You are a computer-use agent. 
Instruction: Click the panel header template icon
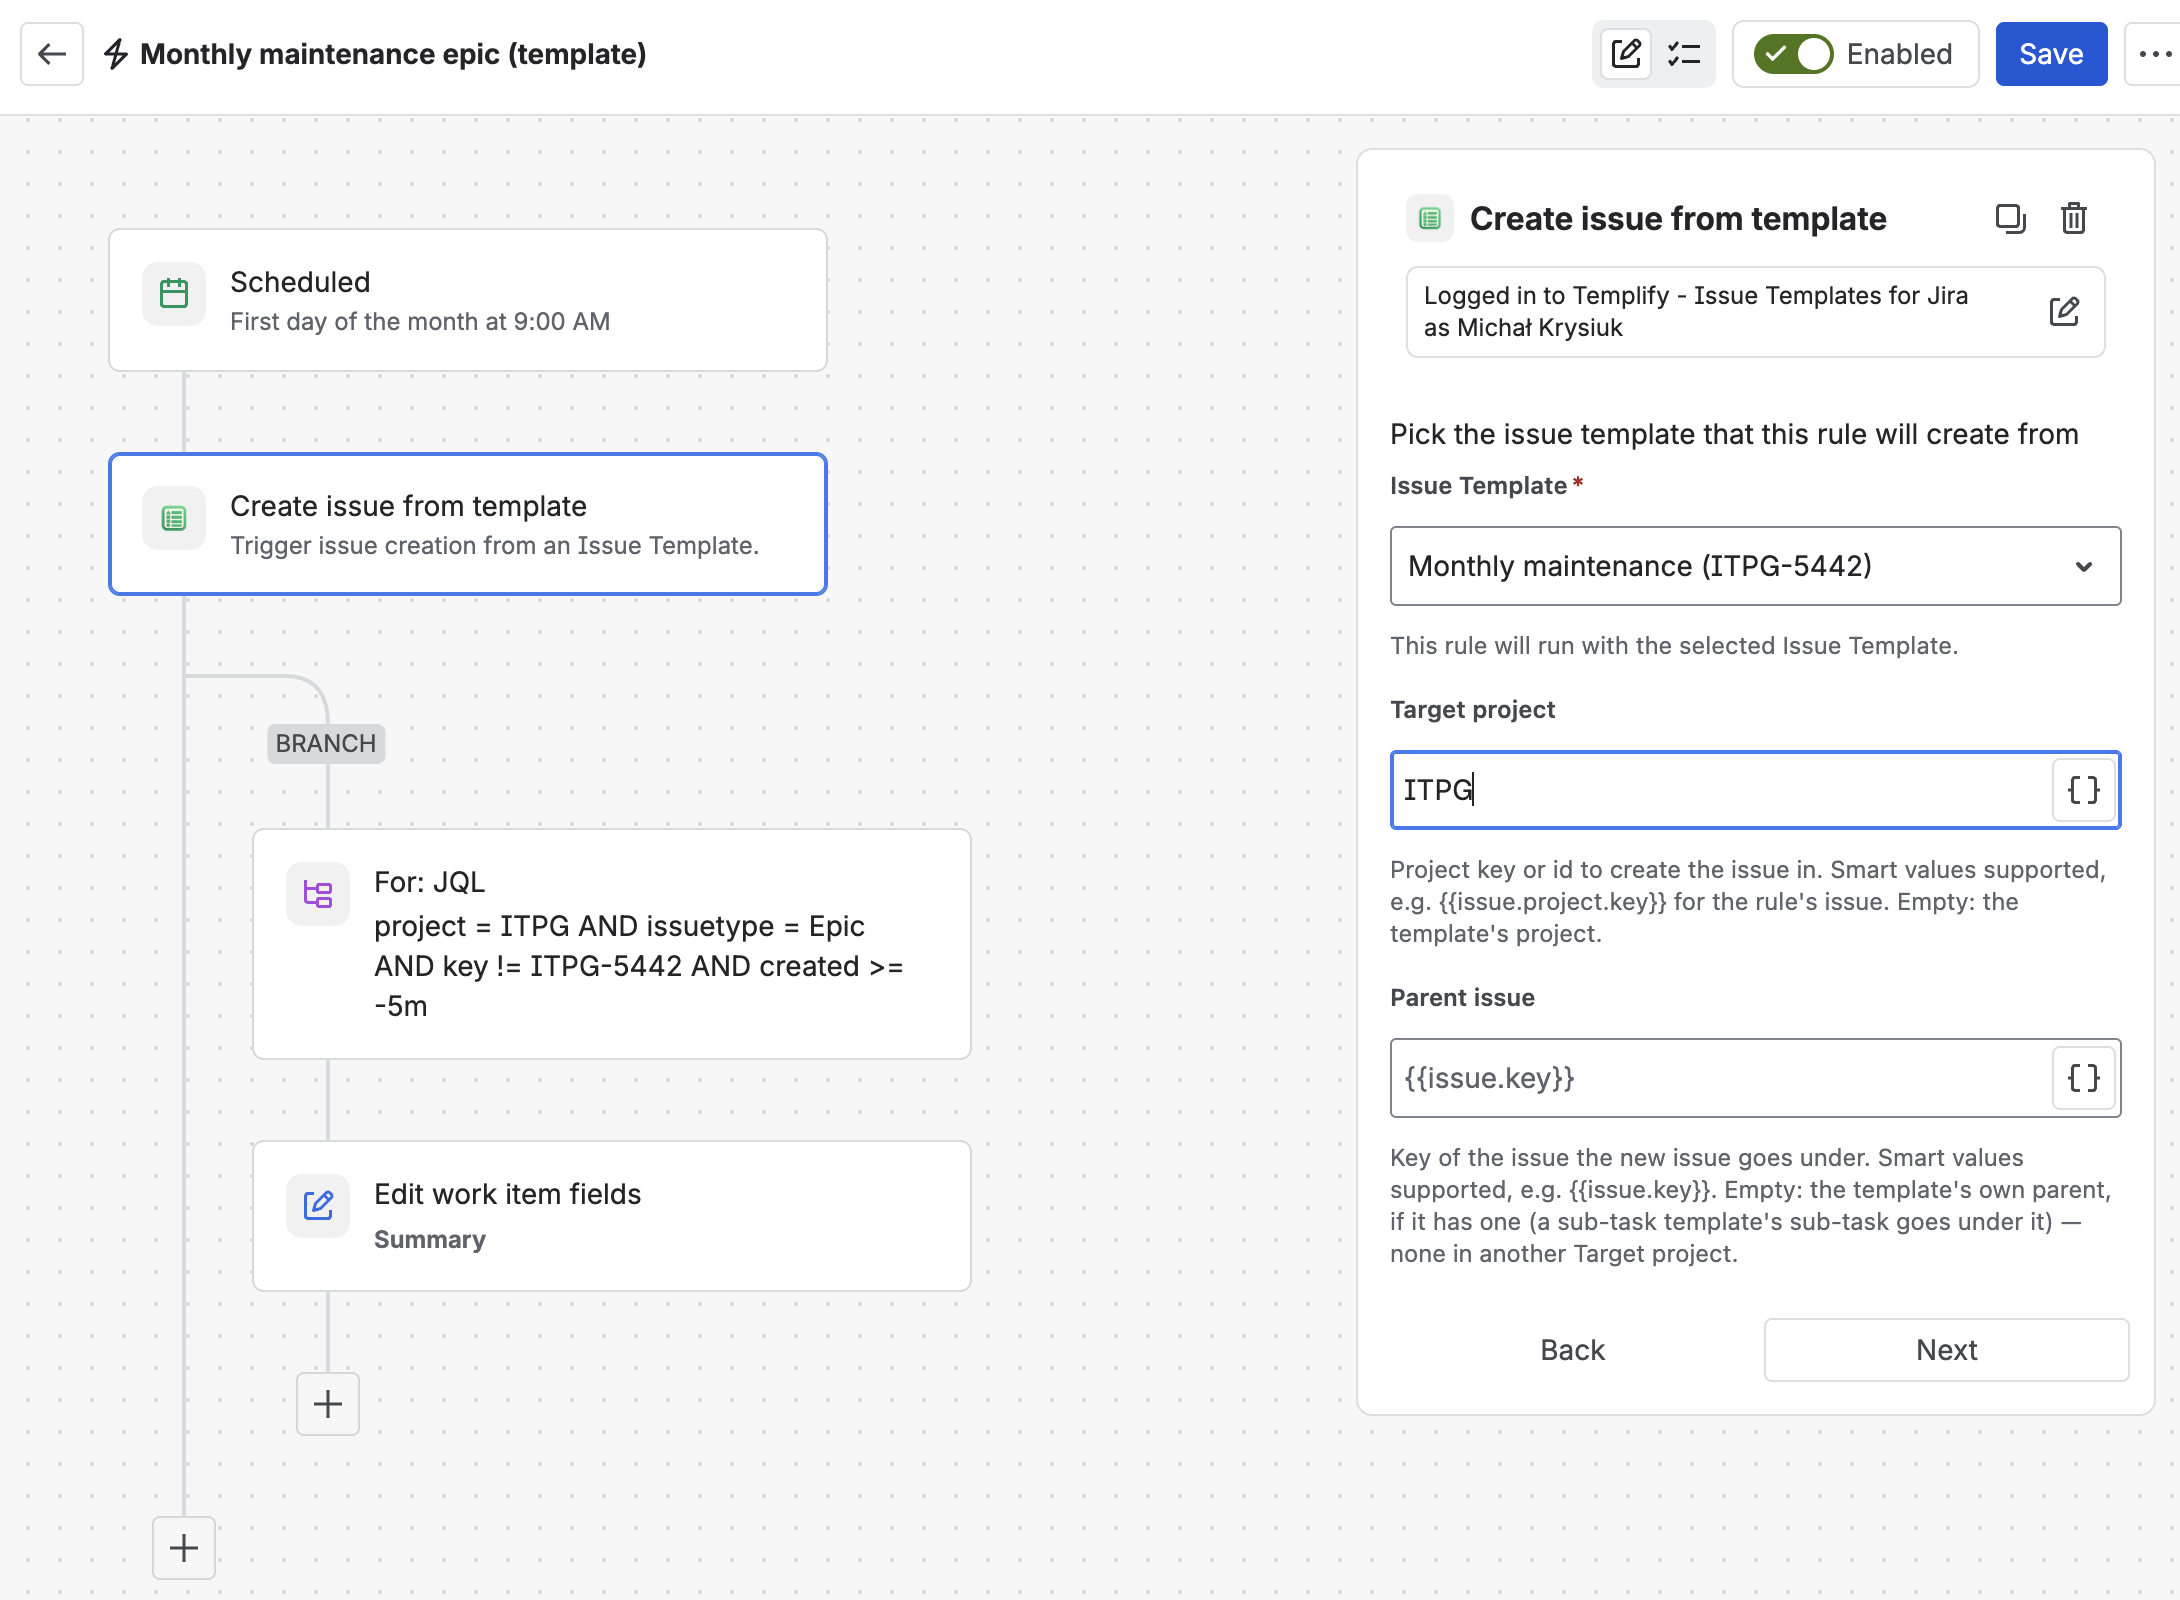coord(1430,218)
